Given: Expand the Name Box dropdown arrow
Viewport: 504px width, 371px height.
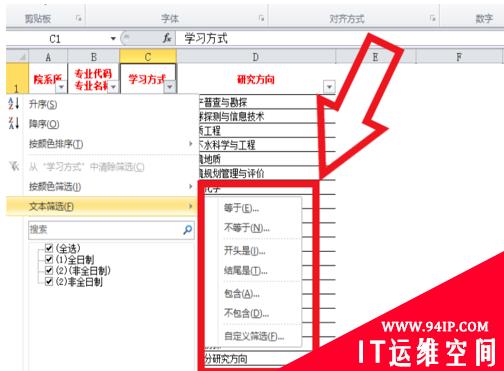Looking at the screenshot, I should [113, 39].
